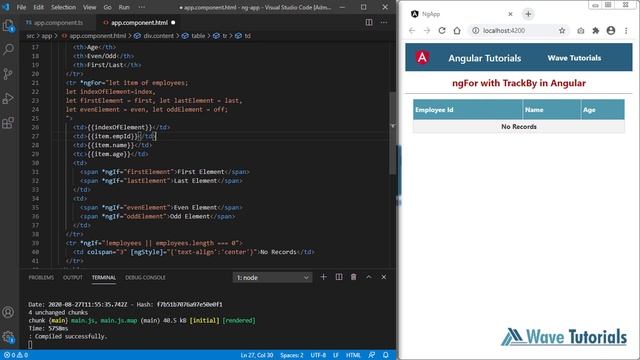Close the terminal panel
The height and width of the screenshot is (360, 640).
384,277
